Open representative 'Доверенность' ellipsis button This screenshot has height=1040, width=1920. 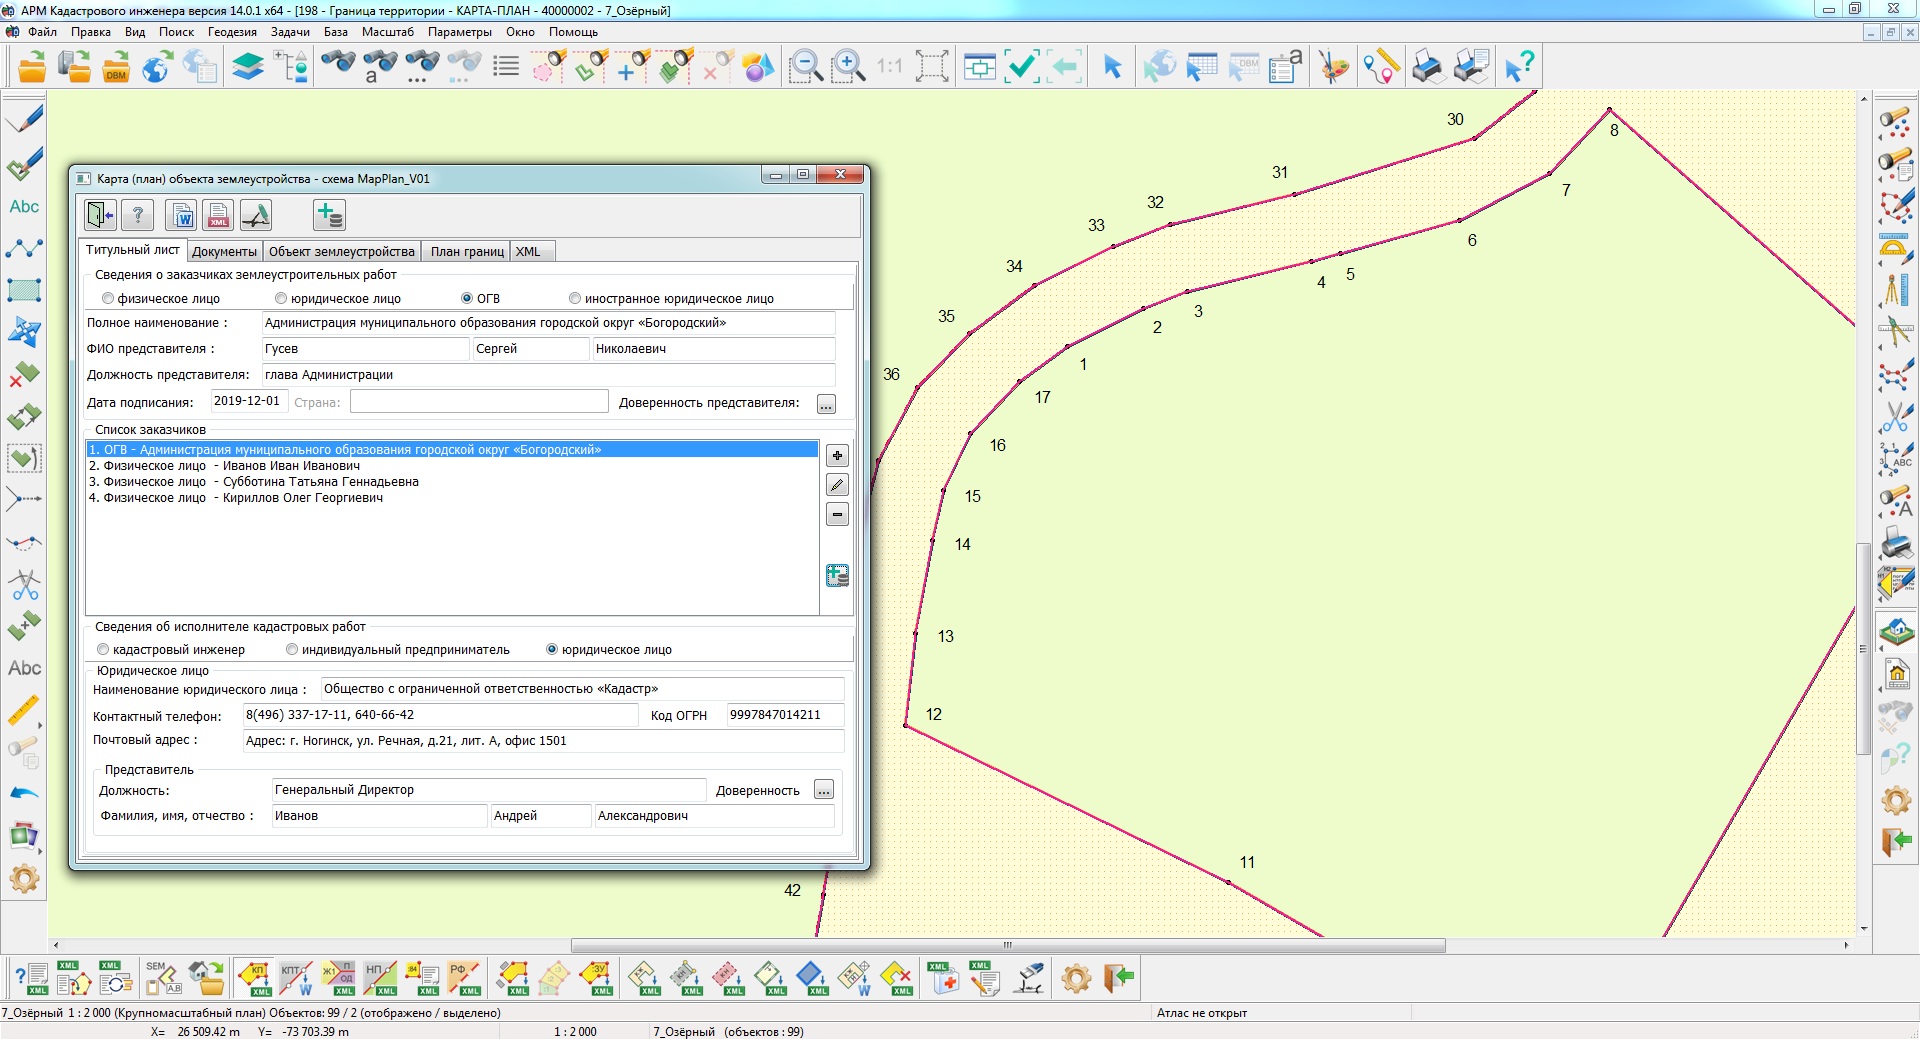click(823, 790)
